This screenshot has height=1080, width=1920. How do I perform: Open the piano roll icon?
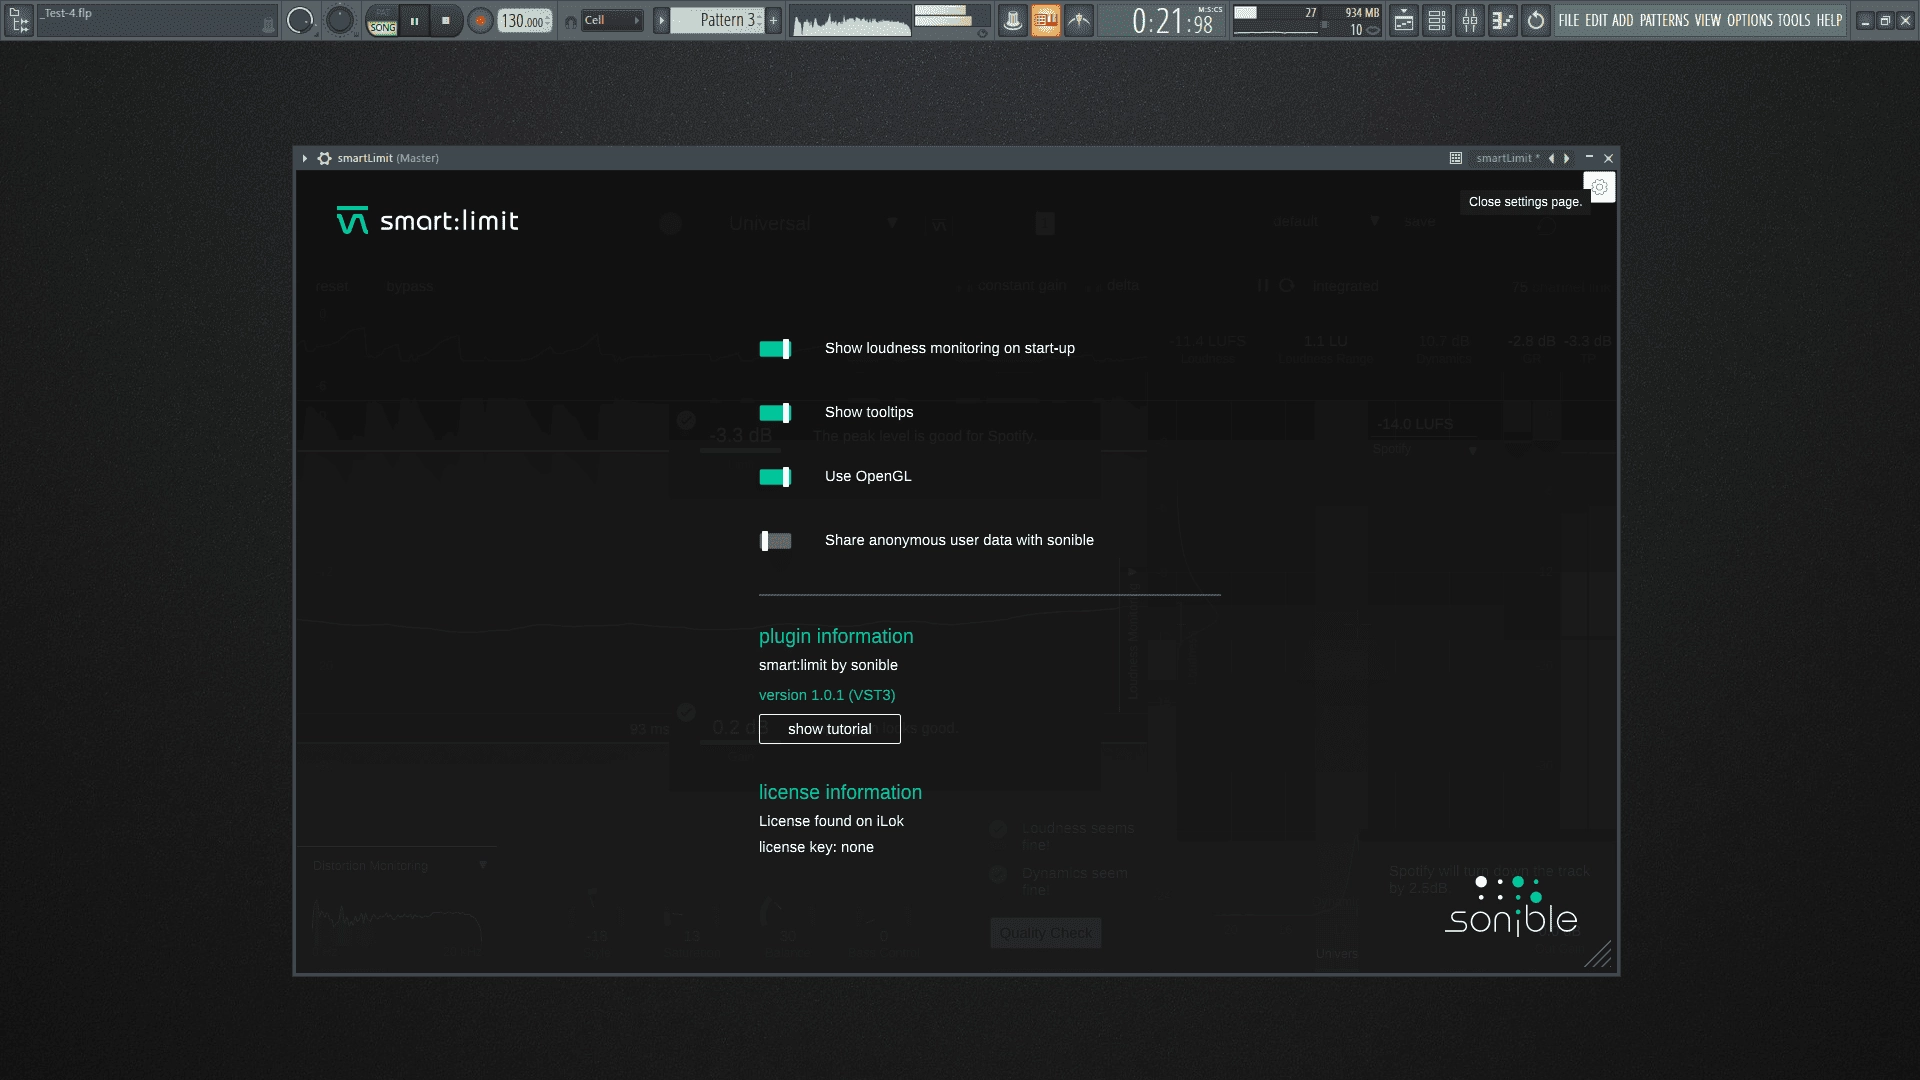1503,20
